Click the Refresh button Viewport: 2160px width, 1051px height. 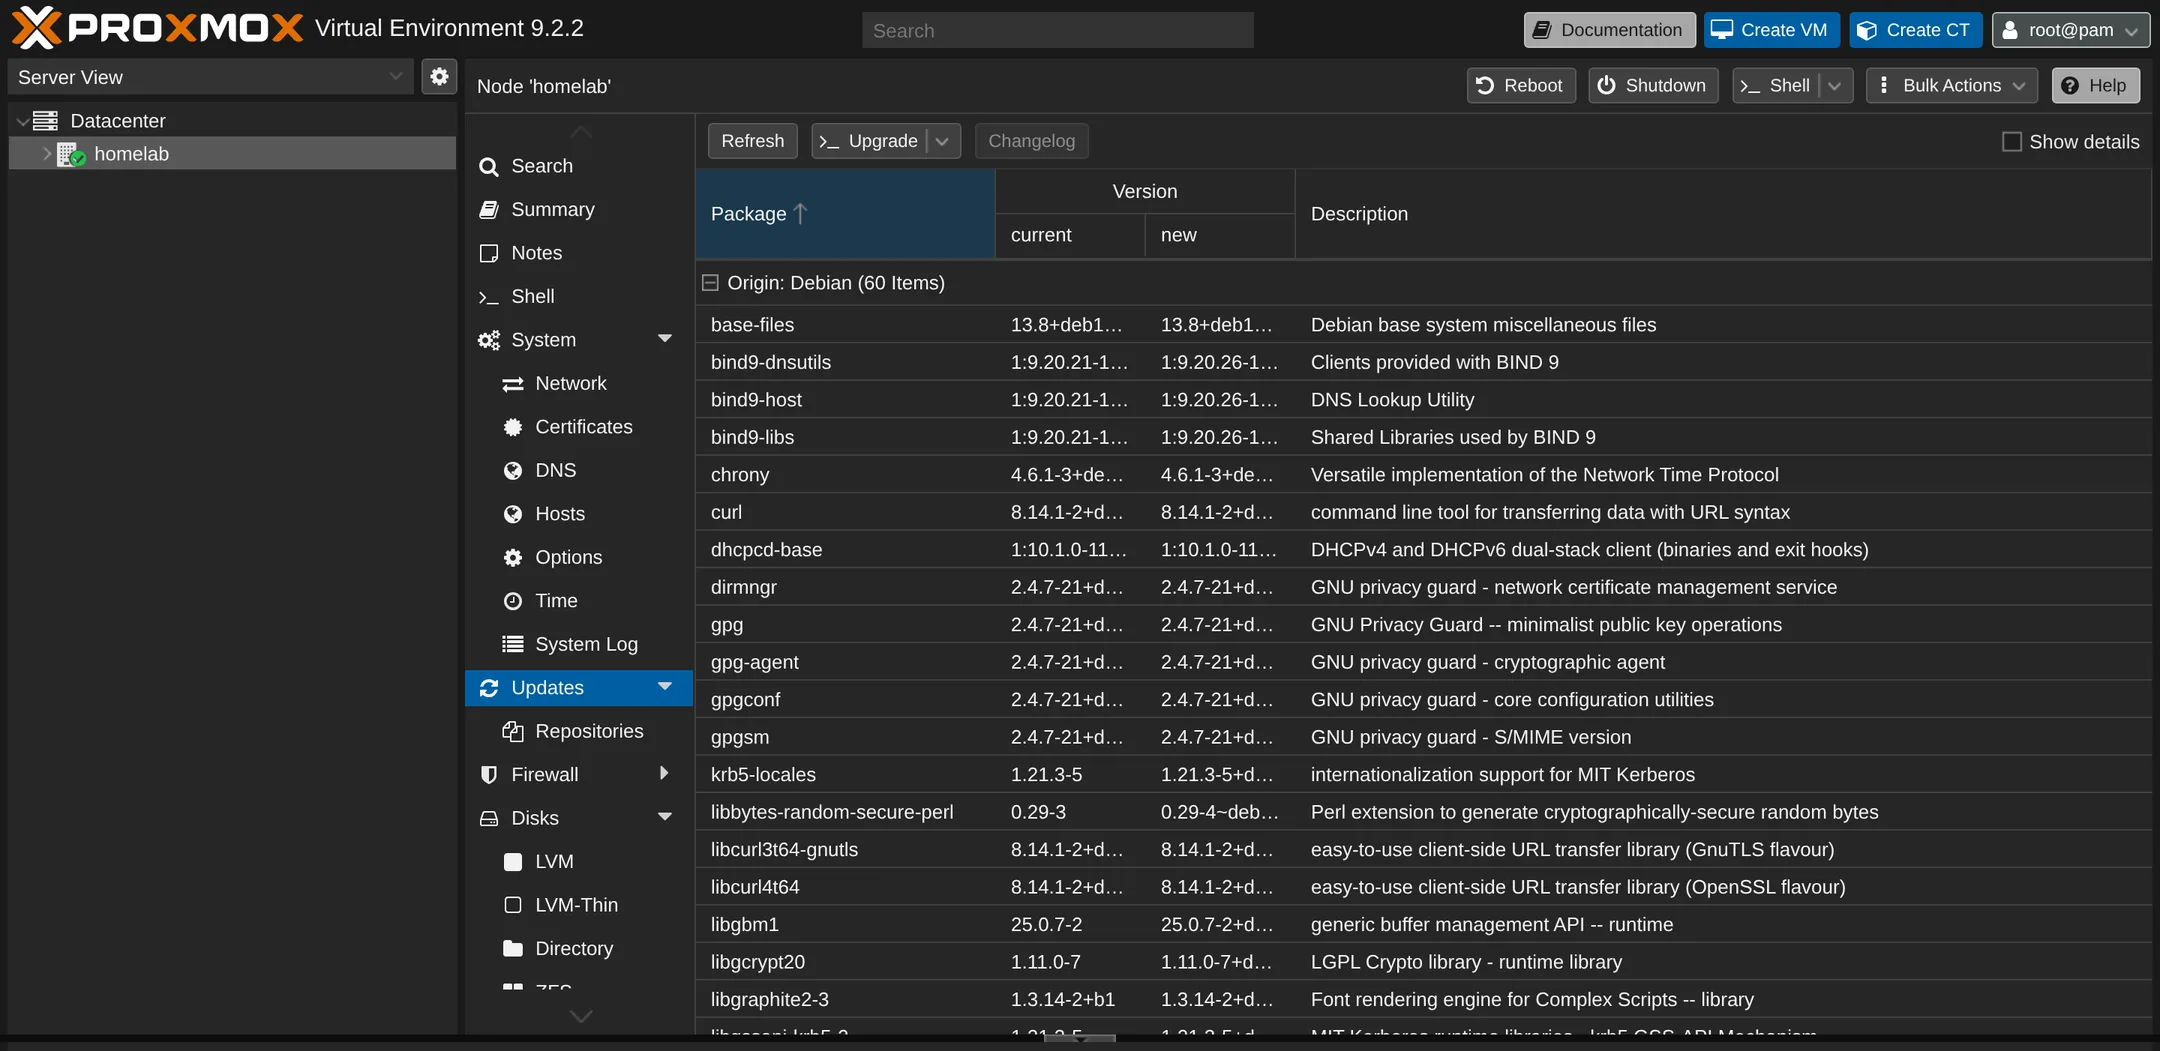pos(752,141)
